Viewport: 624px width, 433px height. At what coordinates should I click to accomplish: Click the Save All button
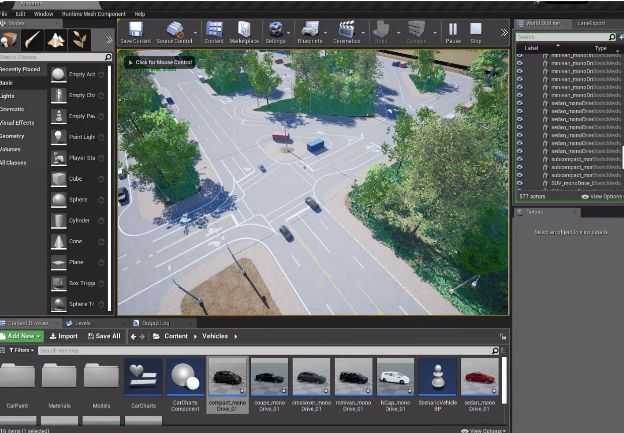102,336
